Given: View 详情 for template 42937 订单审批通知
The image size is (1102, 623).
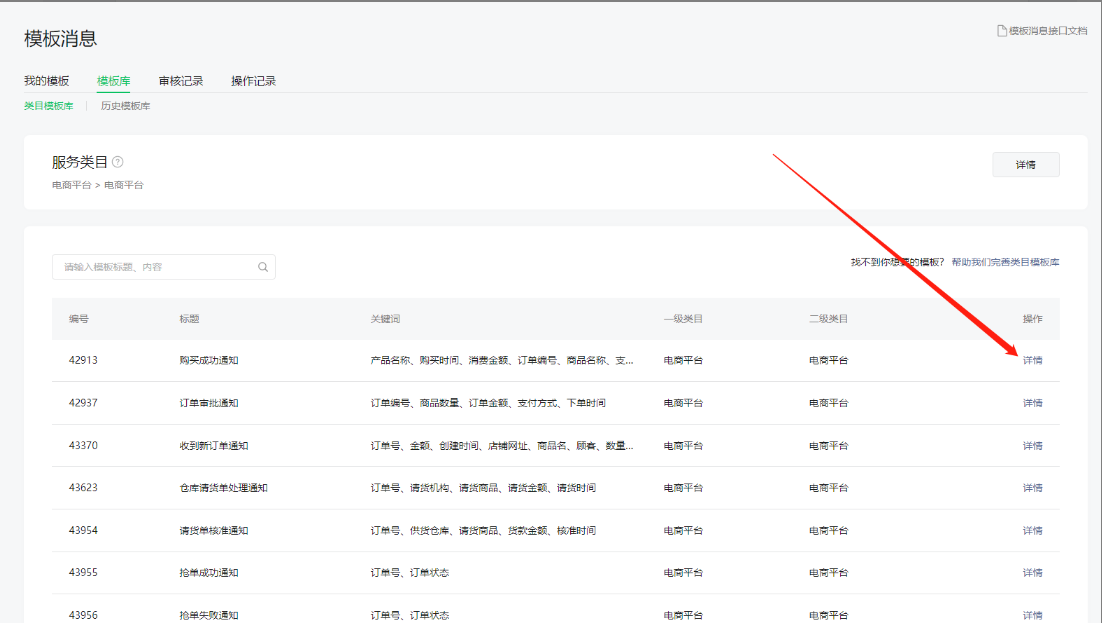Looking at the screenshot, I should pyautogui.click(x=1032, y=403).
